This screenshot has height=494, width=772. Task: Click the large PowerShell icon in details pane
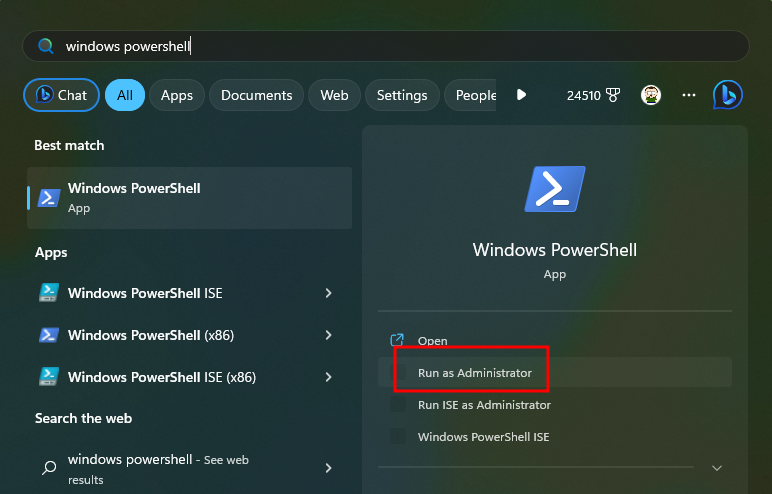[x=555, y=189]
